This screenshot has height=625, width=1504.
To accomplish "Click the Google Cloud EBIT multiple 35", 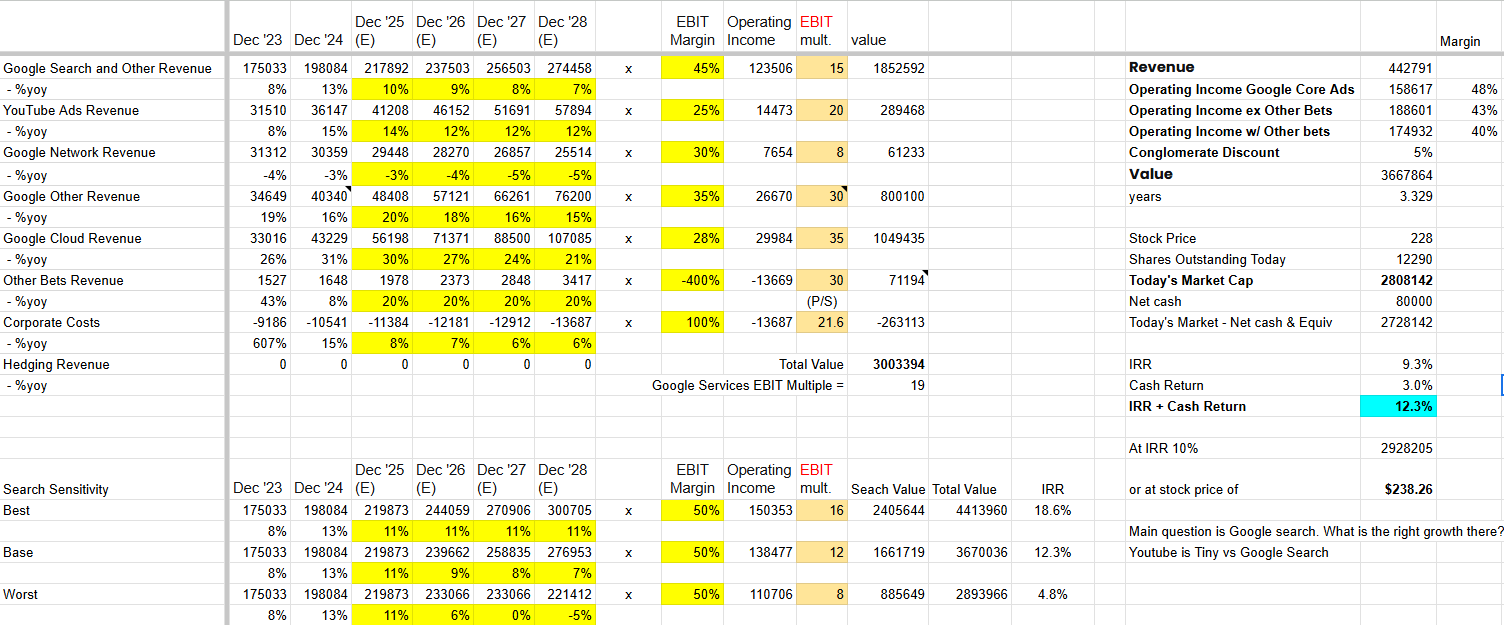I will coord(822,238).
